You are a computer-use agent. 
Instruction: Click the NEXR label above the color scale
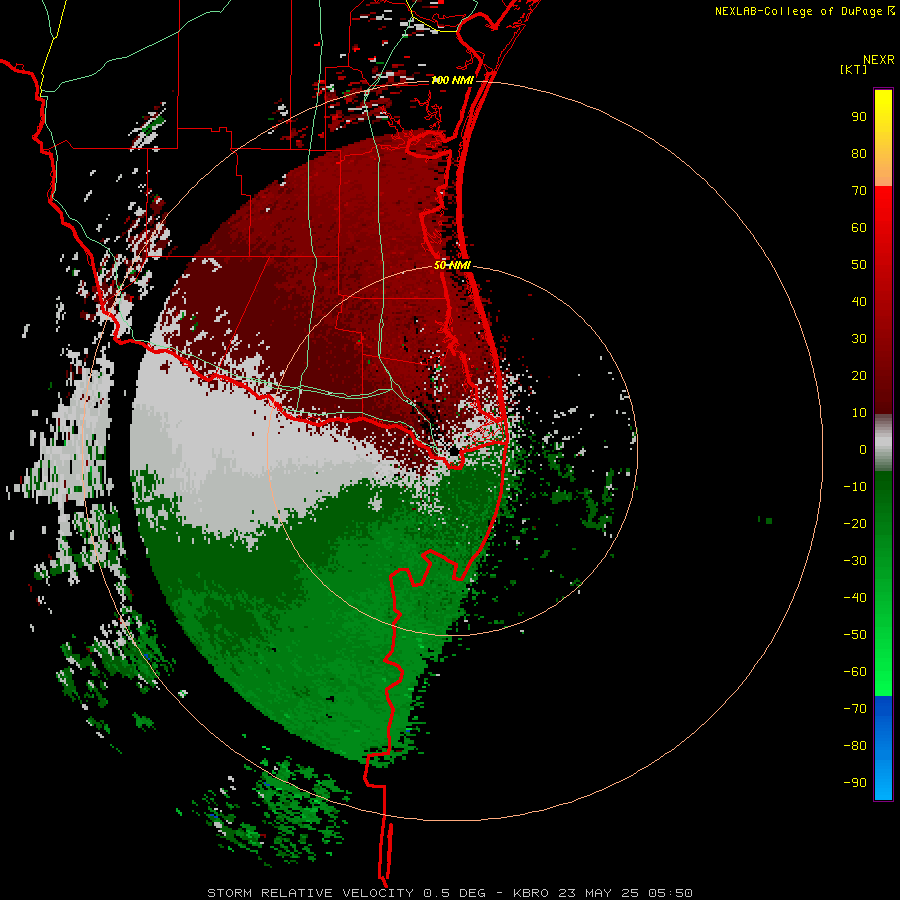pyautogui.click(x=878, y=60)
